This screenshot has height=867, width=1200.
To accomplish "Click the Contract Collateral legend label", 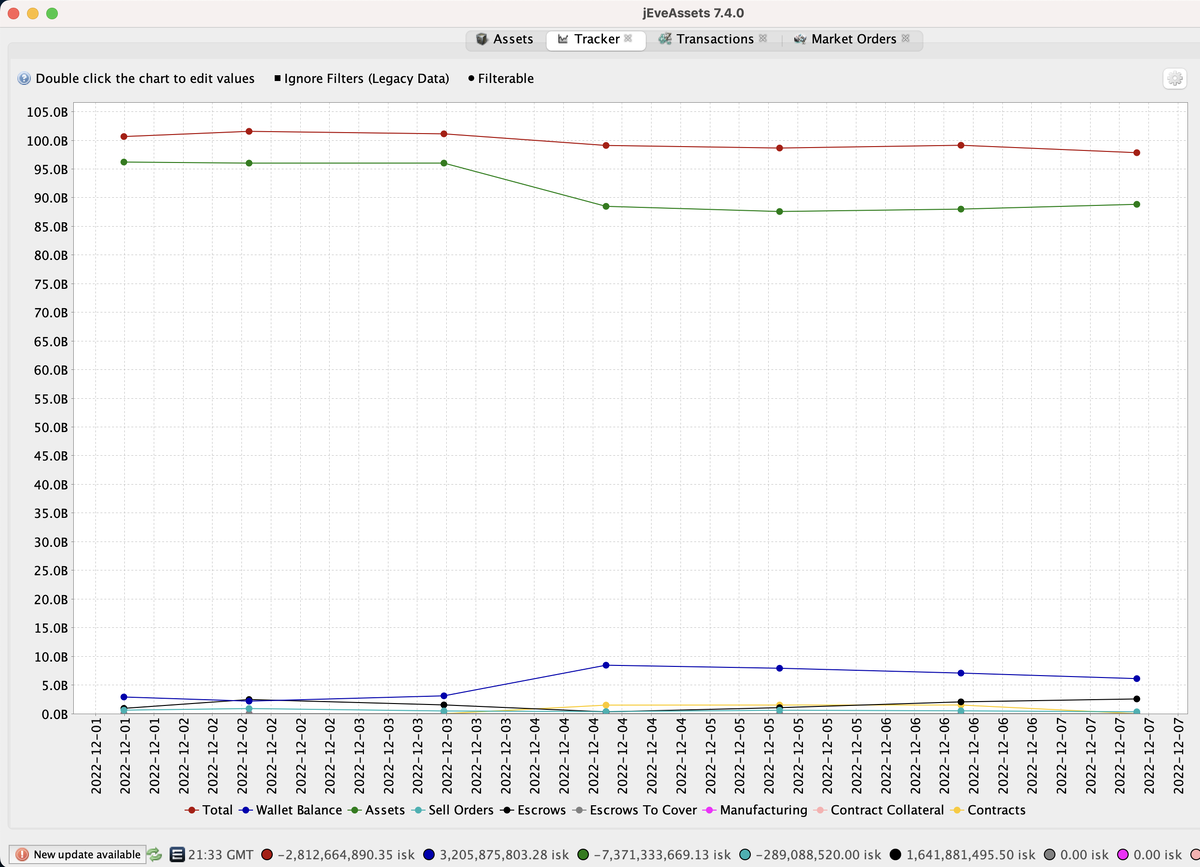I will pos(887,810).
